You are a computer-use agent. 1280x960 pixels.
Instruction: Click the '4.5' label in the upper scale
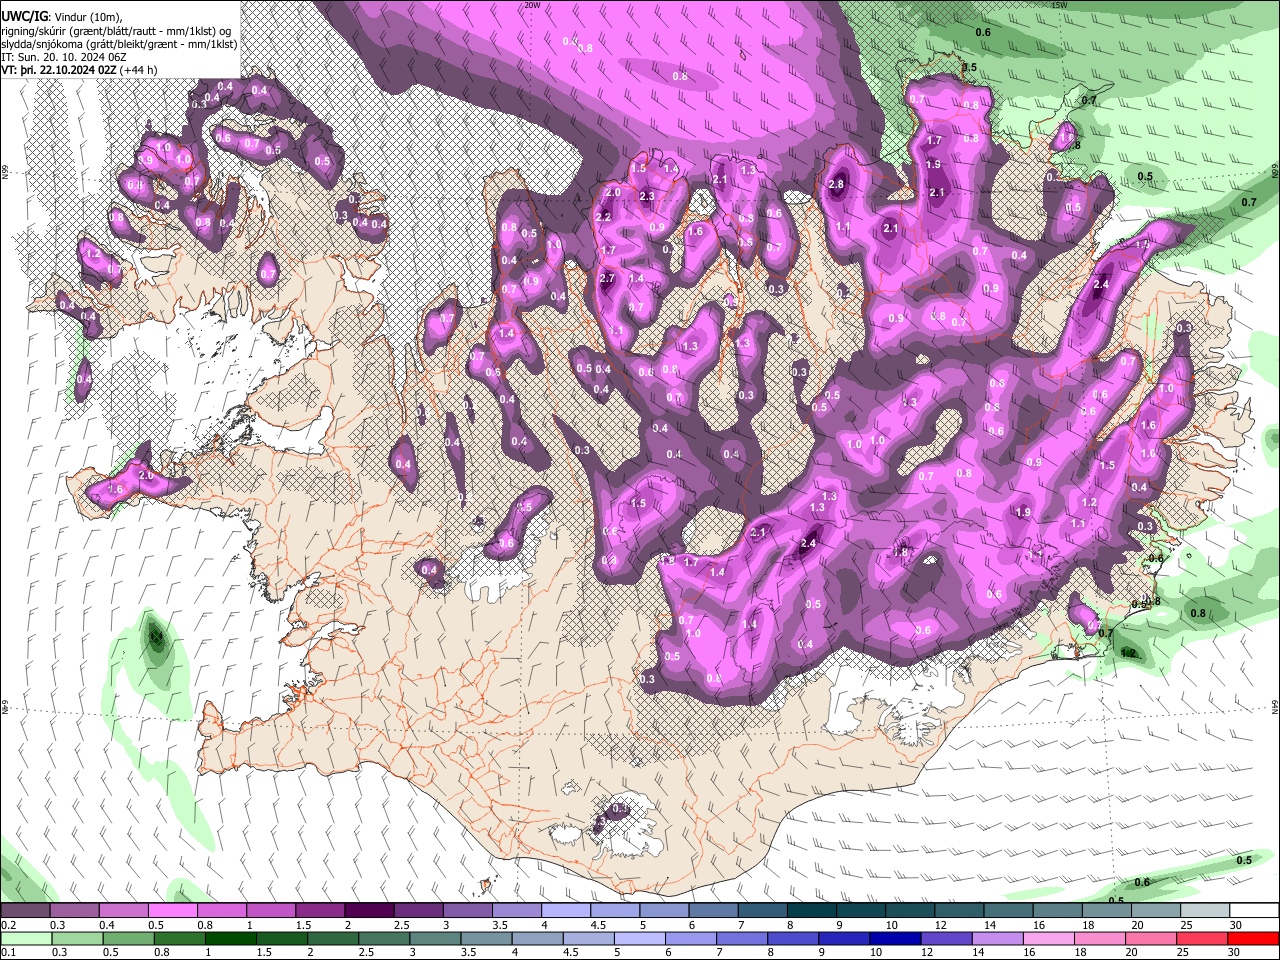597,925
